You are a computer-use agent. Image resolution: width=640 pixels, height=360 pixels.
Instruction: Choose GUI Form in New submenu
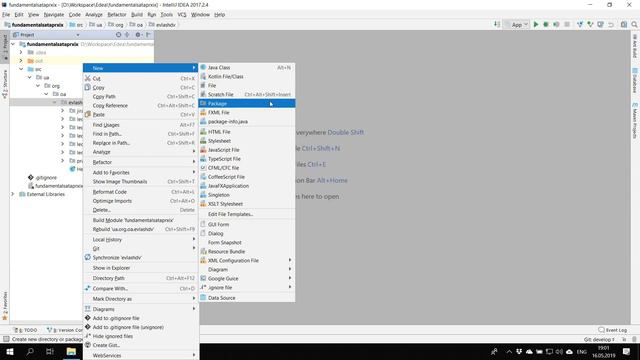(247, 224)
